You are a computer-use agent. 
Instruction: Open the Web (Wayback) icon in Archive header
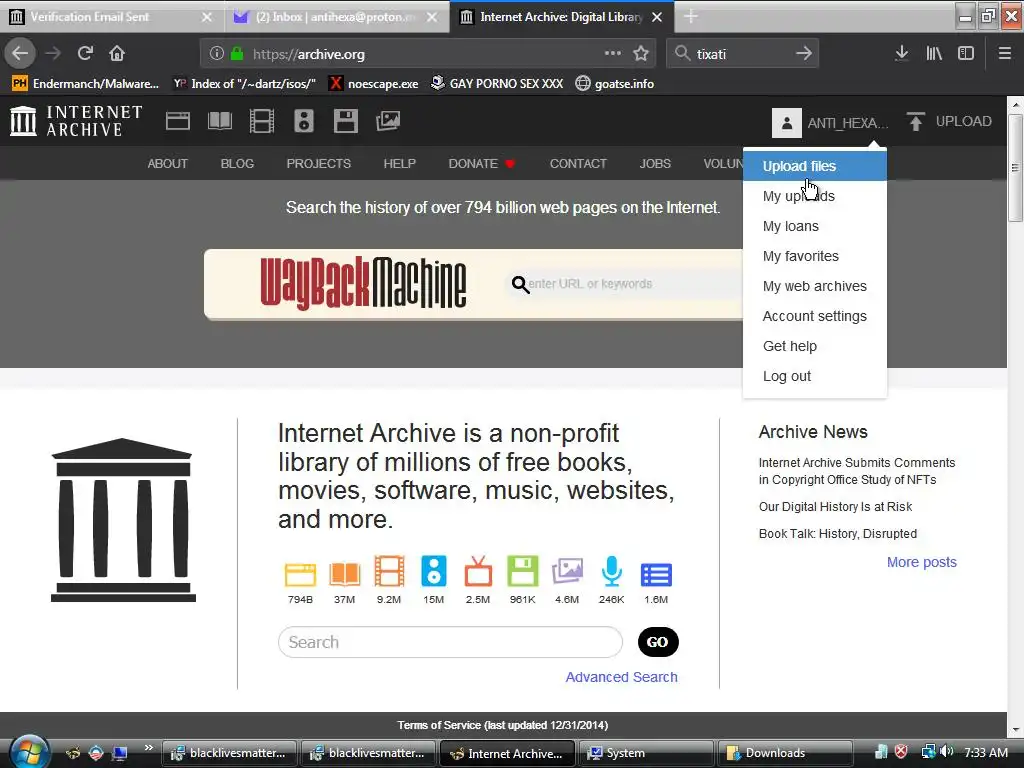click(178, 121)
